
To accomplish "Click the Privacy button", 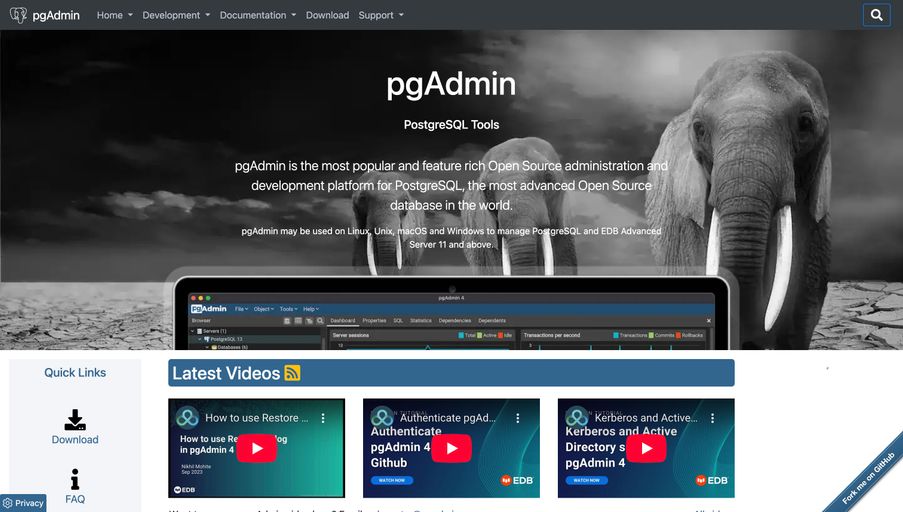I will (23, 503).
